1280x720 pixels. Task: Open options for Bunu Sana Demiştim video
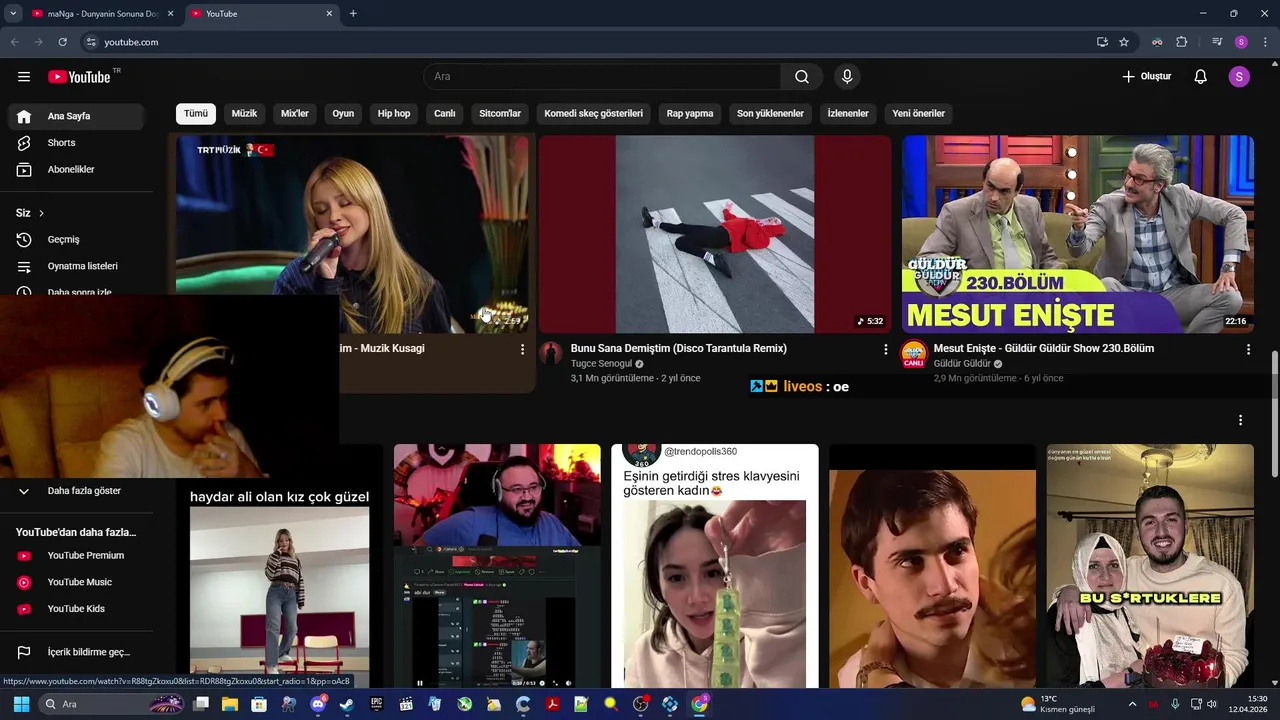[885, 349]
